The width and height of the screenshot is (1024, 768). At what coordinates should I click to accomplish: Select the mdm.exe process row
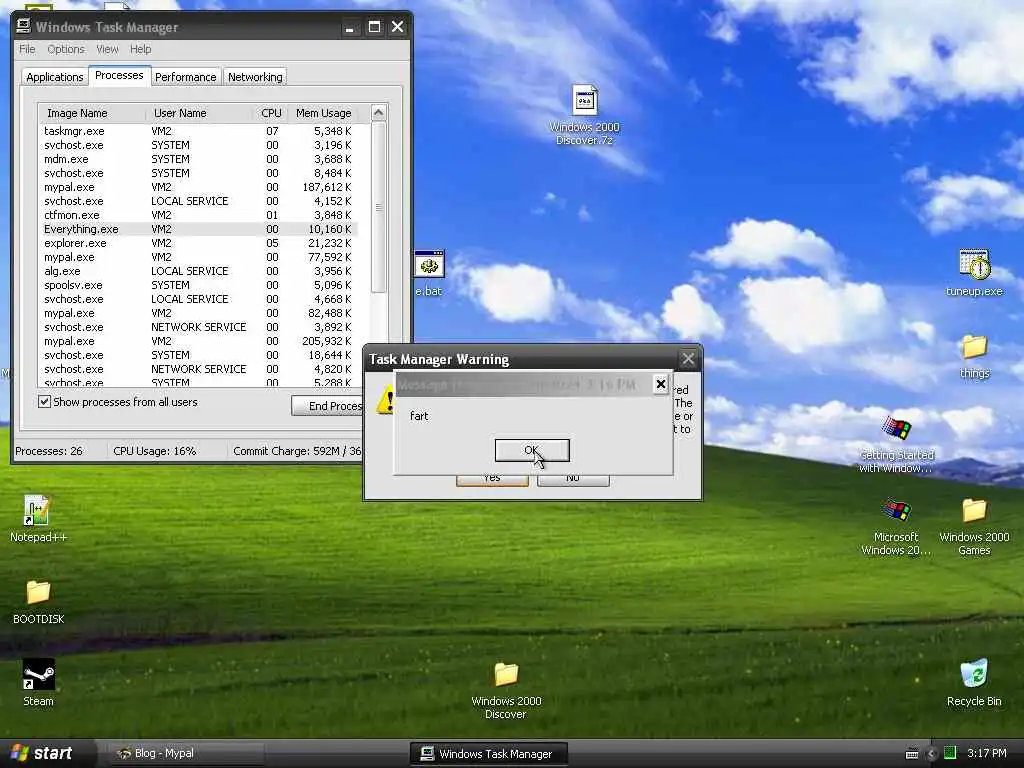tap(198, 159)
